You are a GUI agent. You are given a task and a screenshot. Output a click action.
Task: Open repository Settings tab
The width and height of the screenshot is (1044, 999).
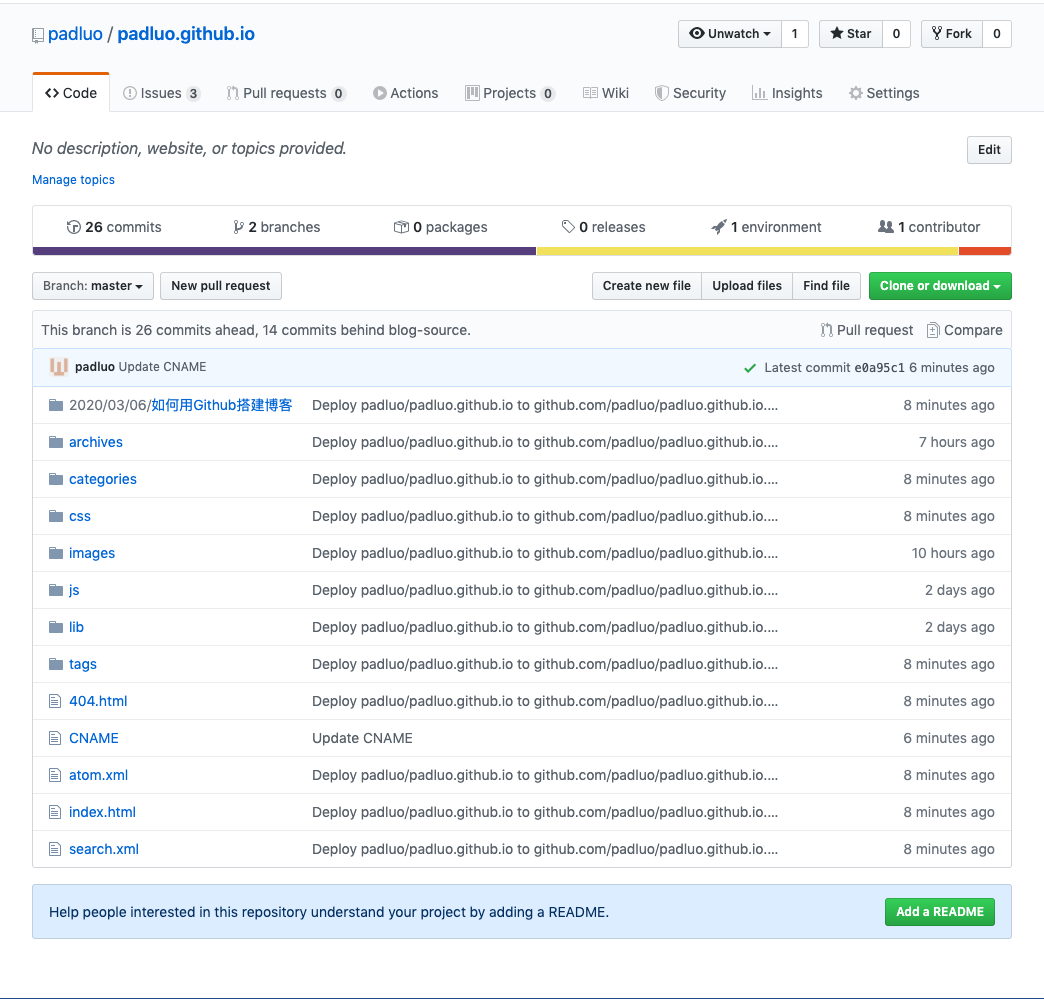coord(884,93)
